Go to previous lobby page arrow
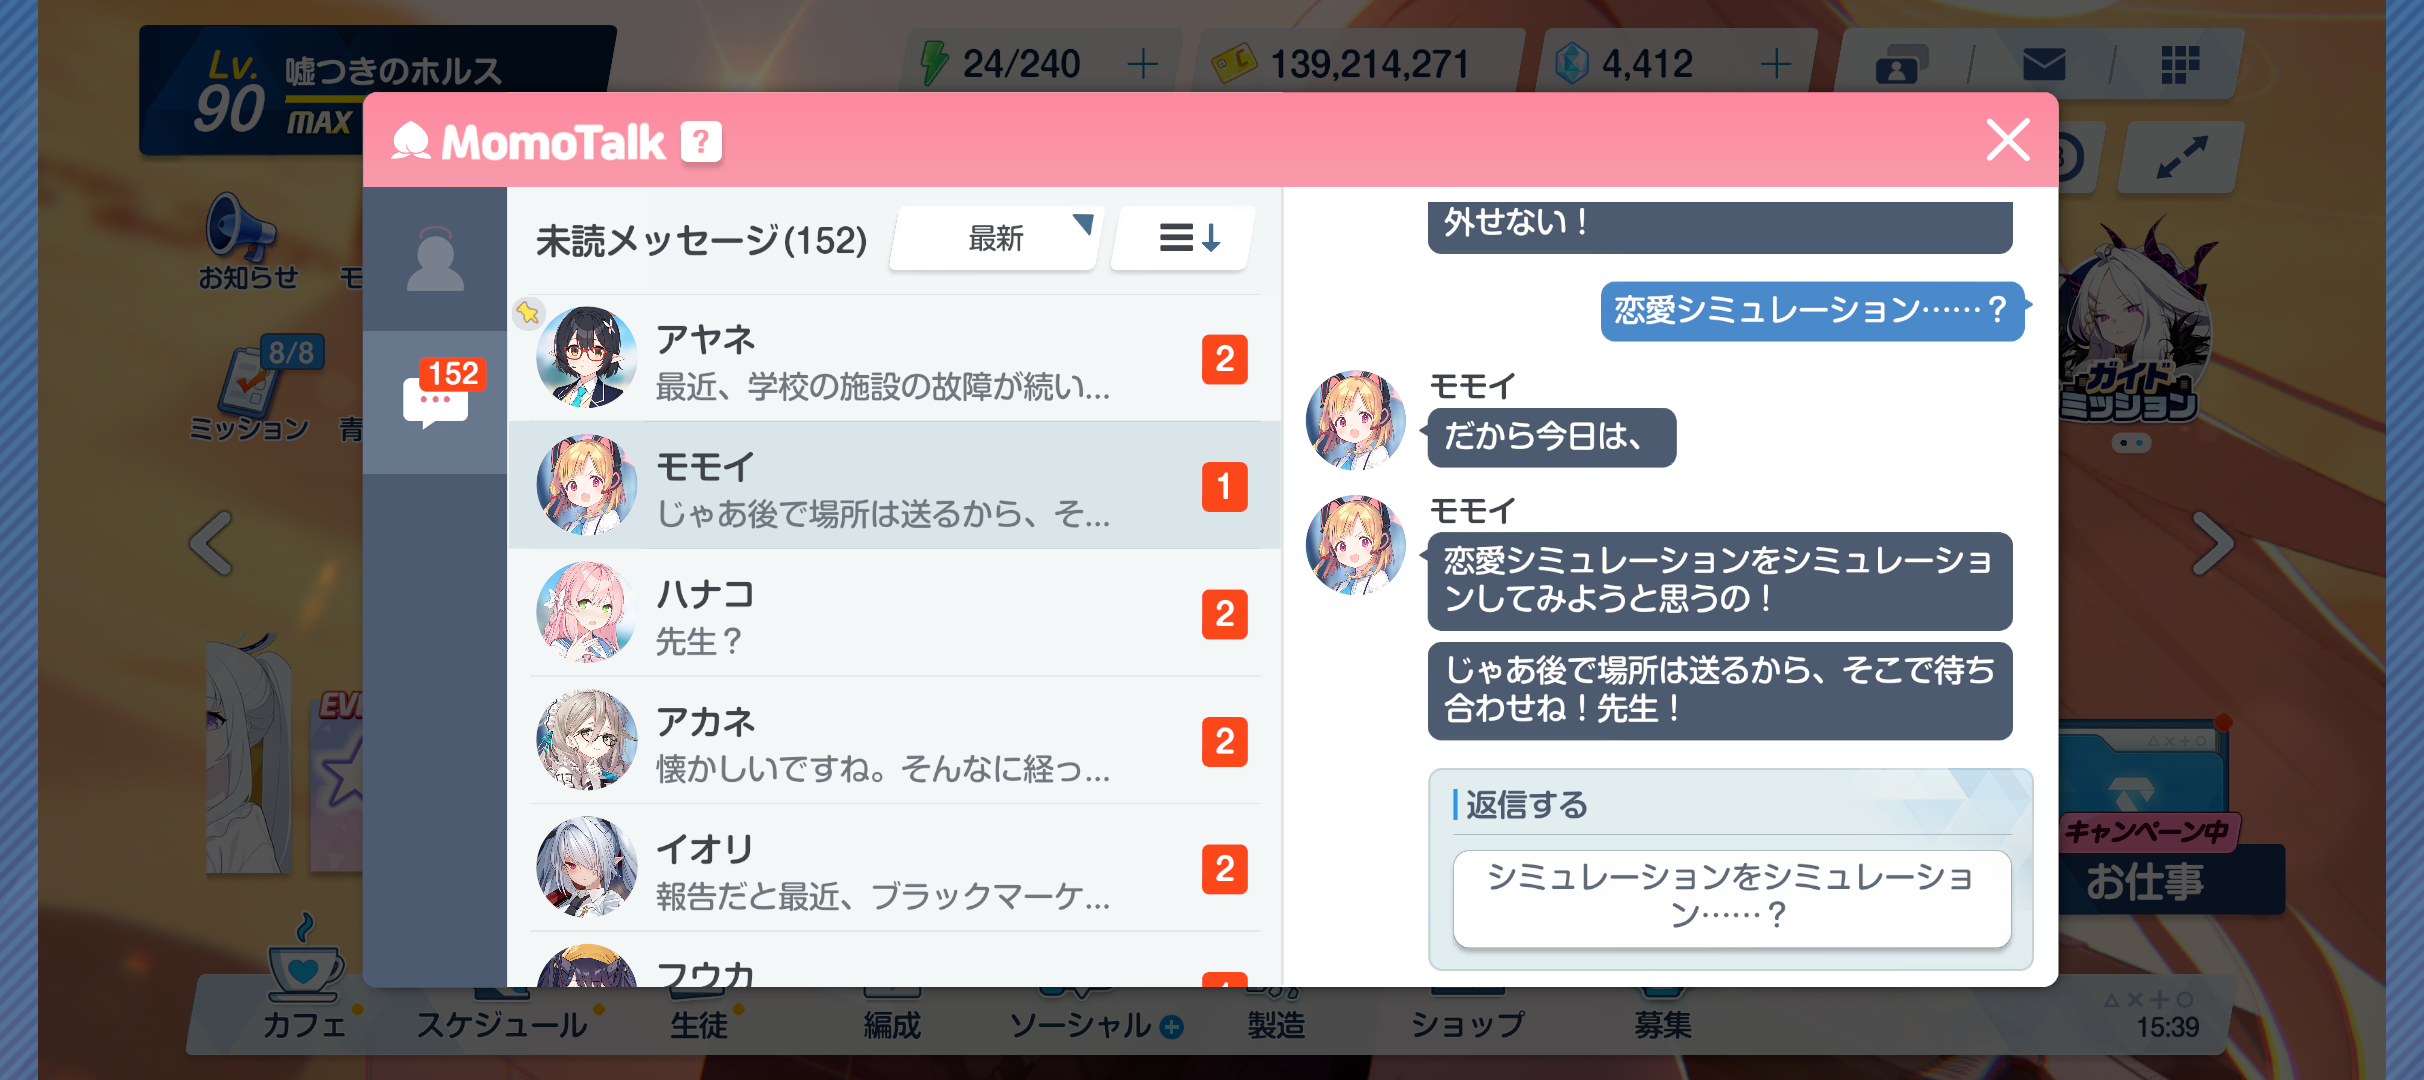The height and width of the screenshot is (1080, 2424). click(x=212, y=543)
